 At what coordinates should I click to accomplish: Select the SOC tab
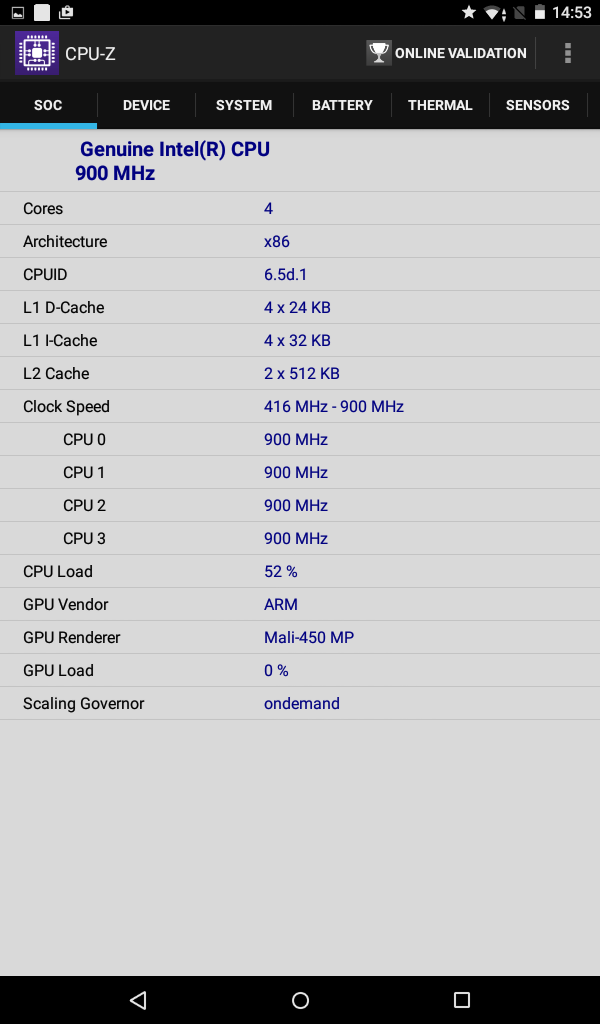tap(48, 105)
